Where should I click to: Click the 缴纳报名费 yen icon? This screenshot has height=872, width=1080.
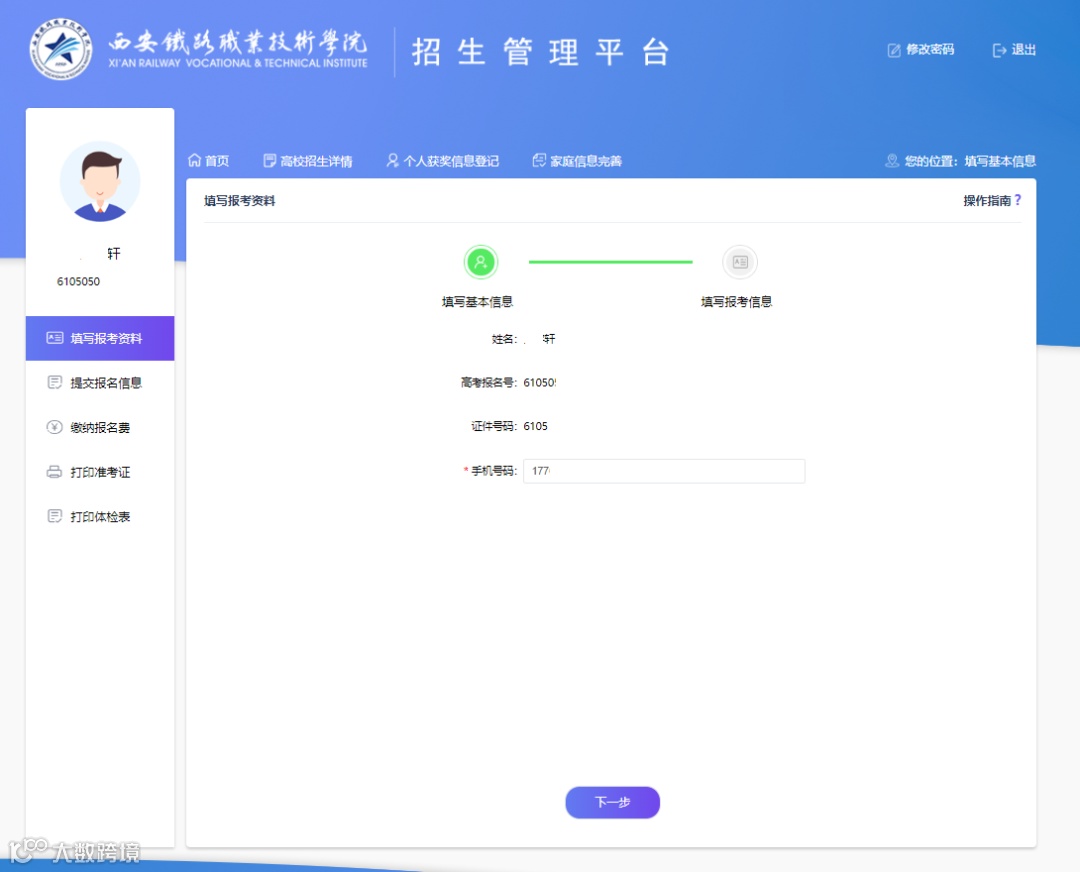pyautogui.click(x=54, y=427)
